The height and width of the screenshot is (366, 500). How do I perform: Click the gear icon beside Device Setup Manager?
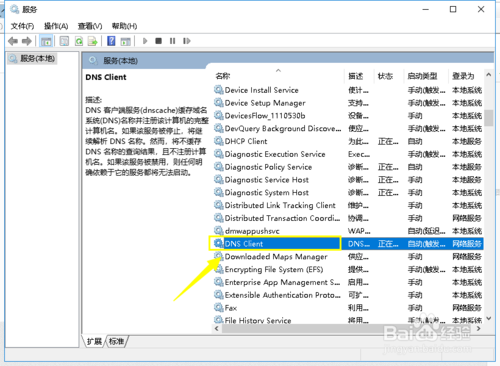(219, 103)
